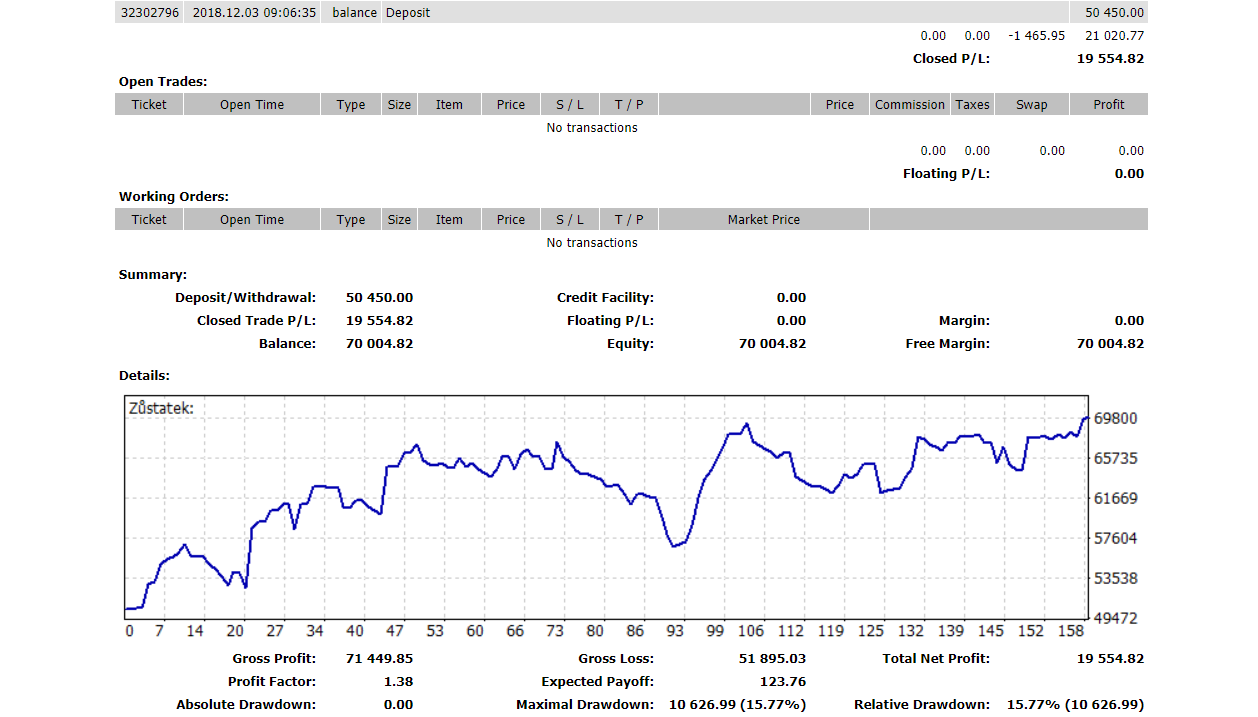The width and height of the screenshot is (1258, 717).
Task: Select the Free Margin value 70 004.82
Action: click(x=1110, y=343)
